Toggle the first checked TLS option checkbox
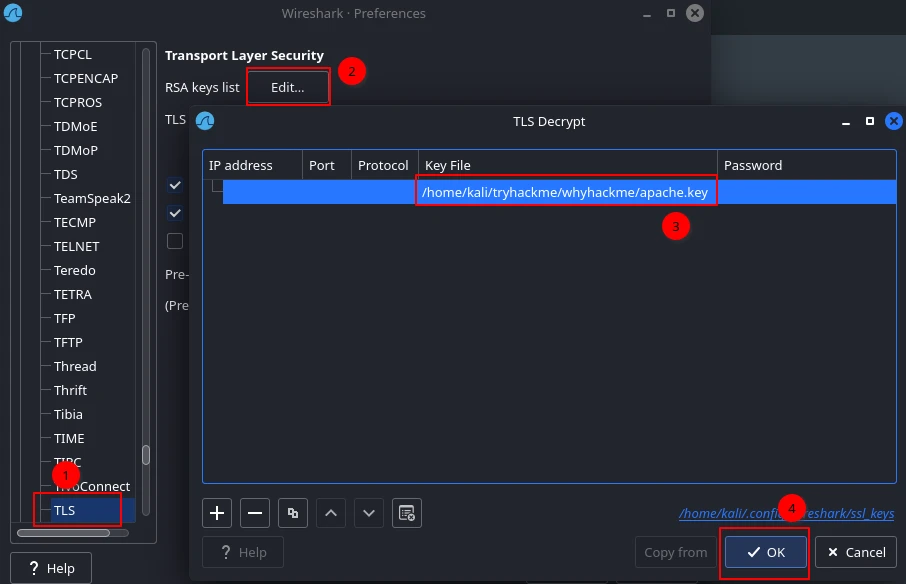The height and width of the screenshot is (584, 906). point(175,186)
